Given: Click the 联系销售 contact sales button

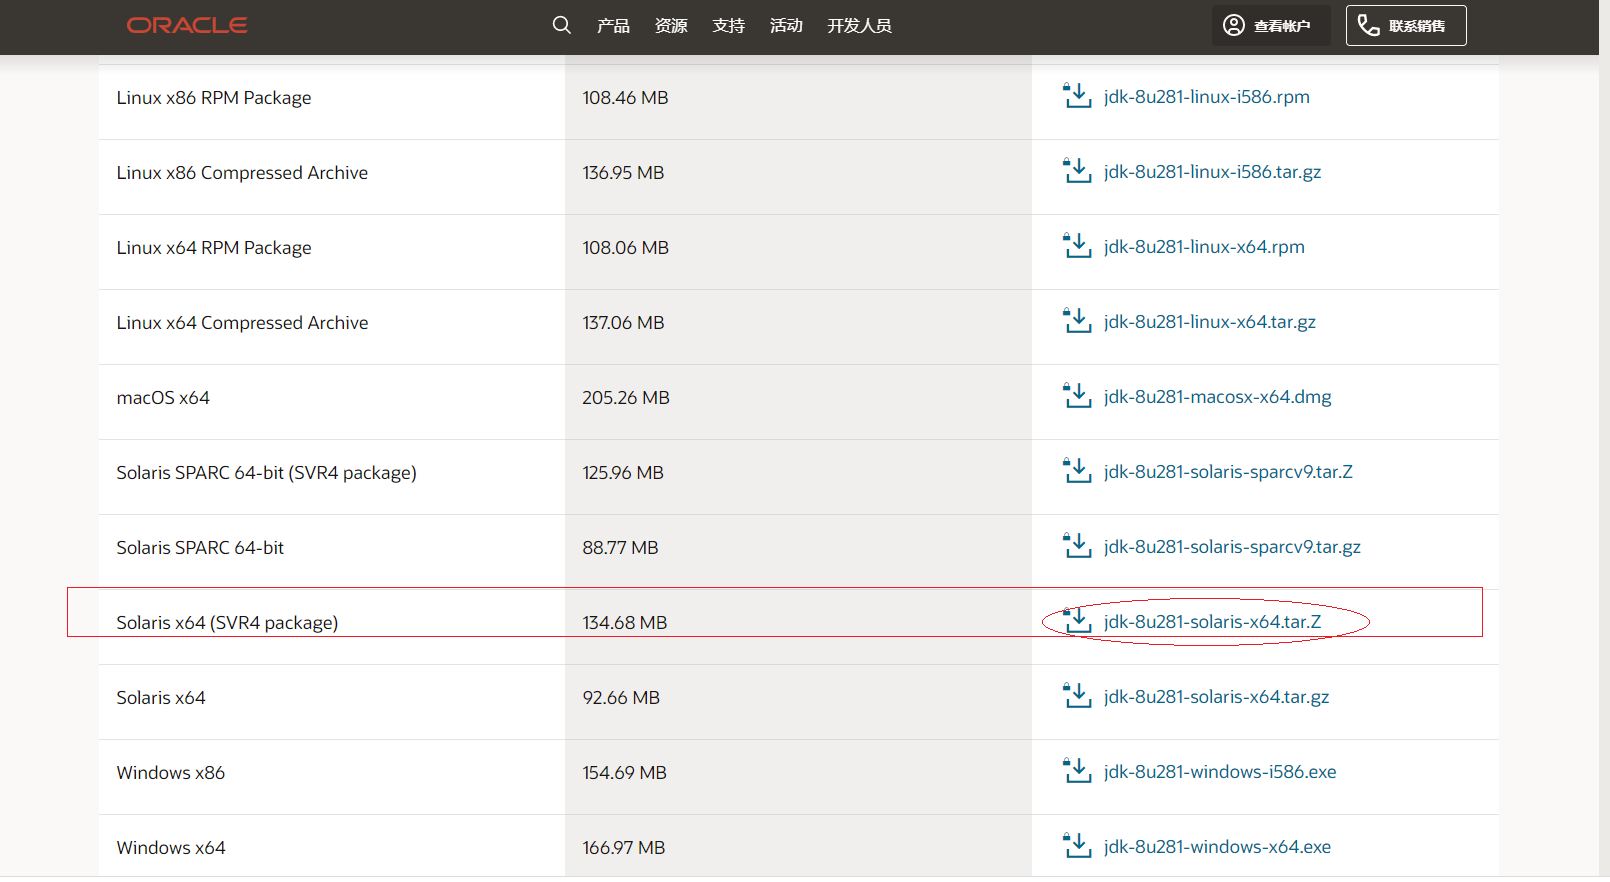Looking at the screenshot, I should click(1406, 26).
